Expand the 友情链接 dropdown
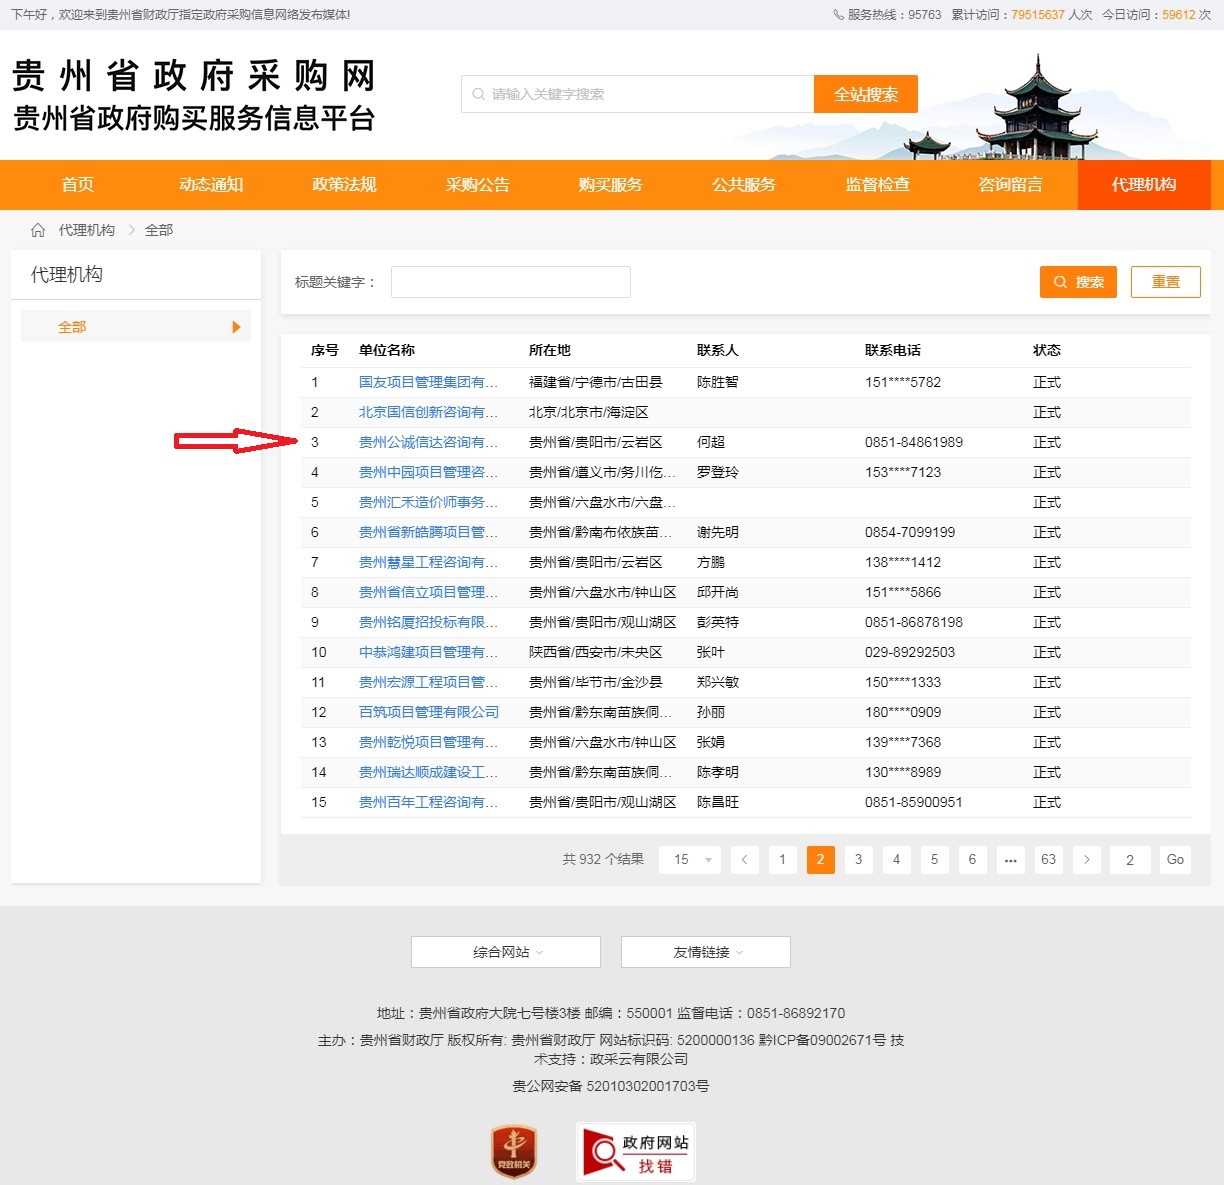Image resolution: width=1224 pixels, height=1185 pixels. tap(706, 952)
